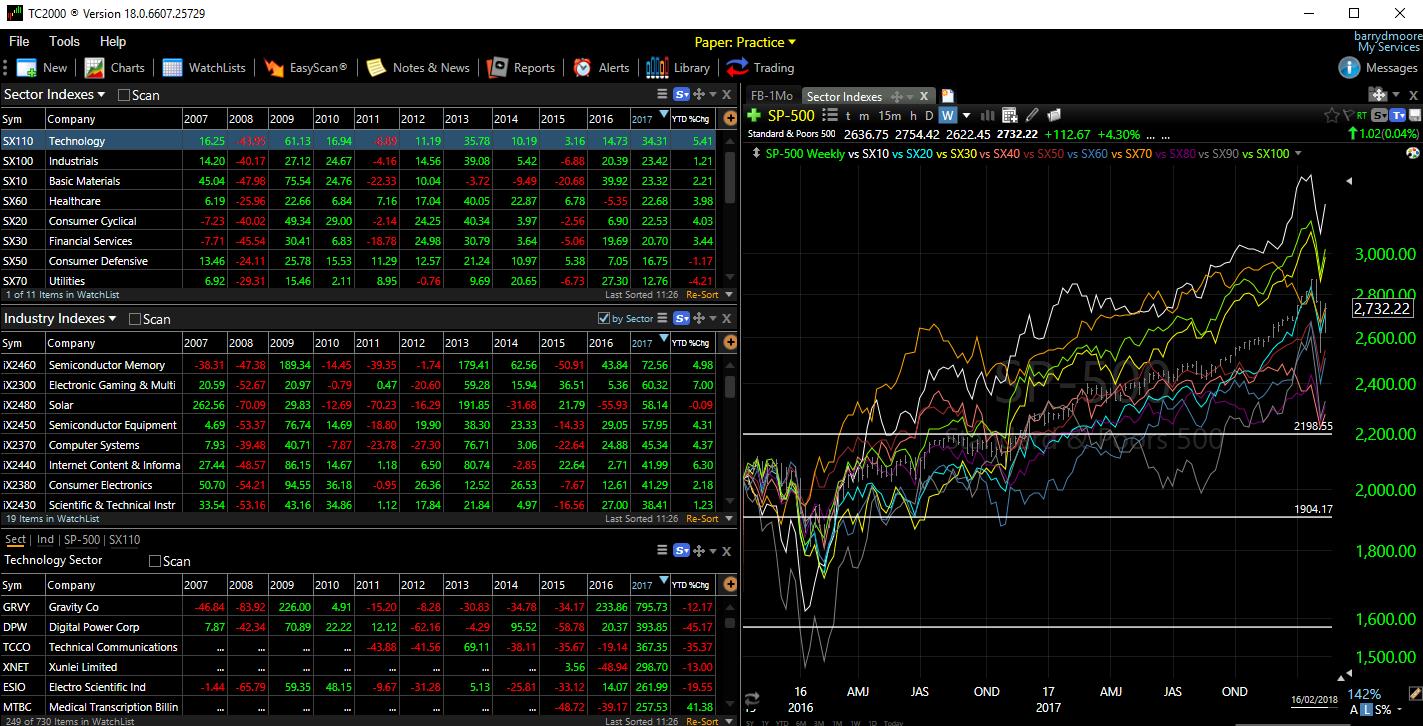Add column to Sector Indexes with orange plus

tap(730, 118)
